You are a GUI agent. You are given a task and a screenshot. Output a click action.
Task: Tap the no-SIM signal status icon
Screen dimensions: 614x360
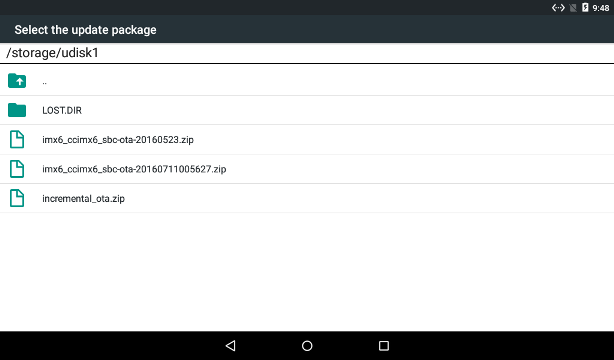click(x=573, y=7)
